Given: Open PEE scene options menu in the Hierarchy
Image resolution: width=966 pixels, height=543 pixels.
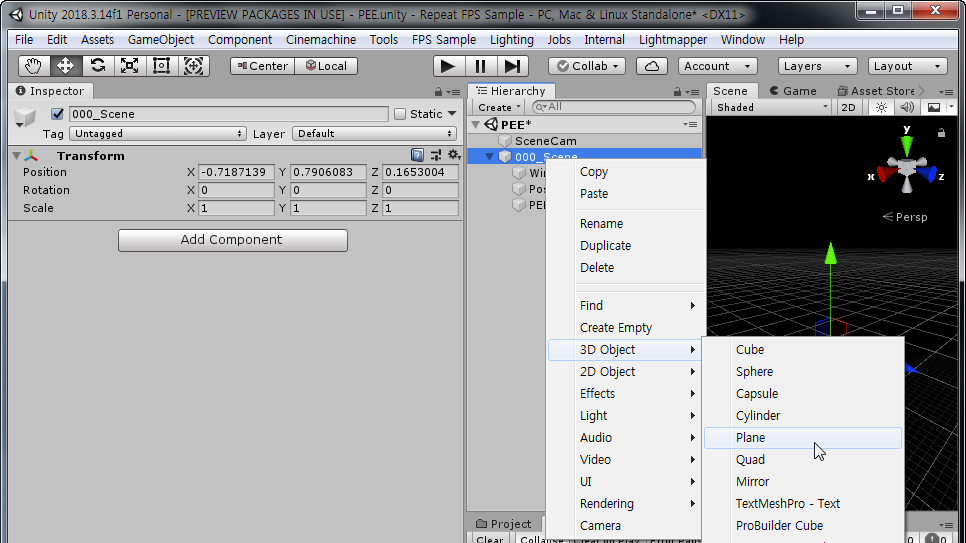Looking at the screenshot, I should [x=690, y=125].
